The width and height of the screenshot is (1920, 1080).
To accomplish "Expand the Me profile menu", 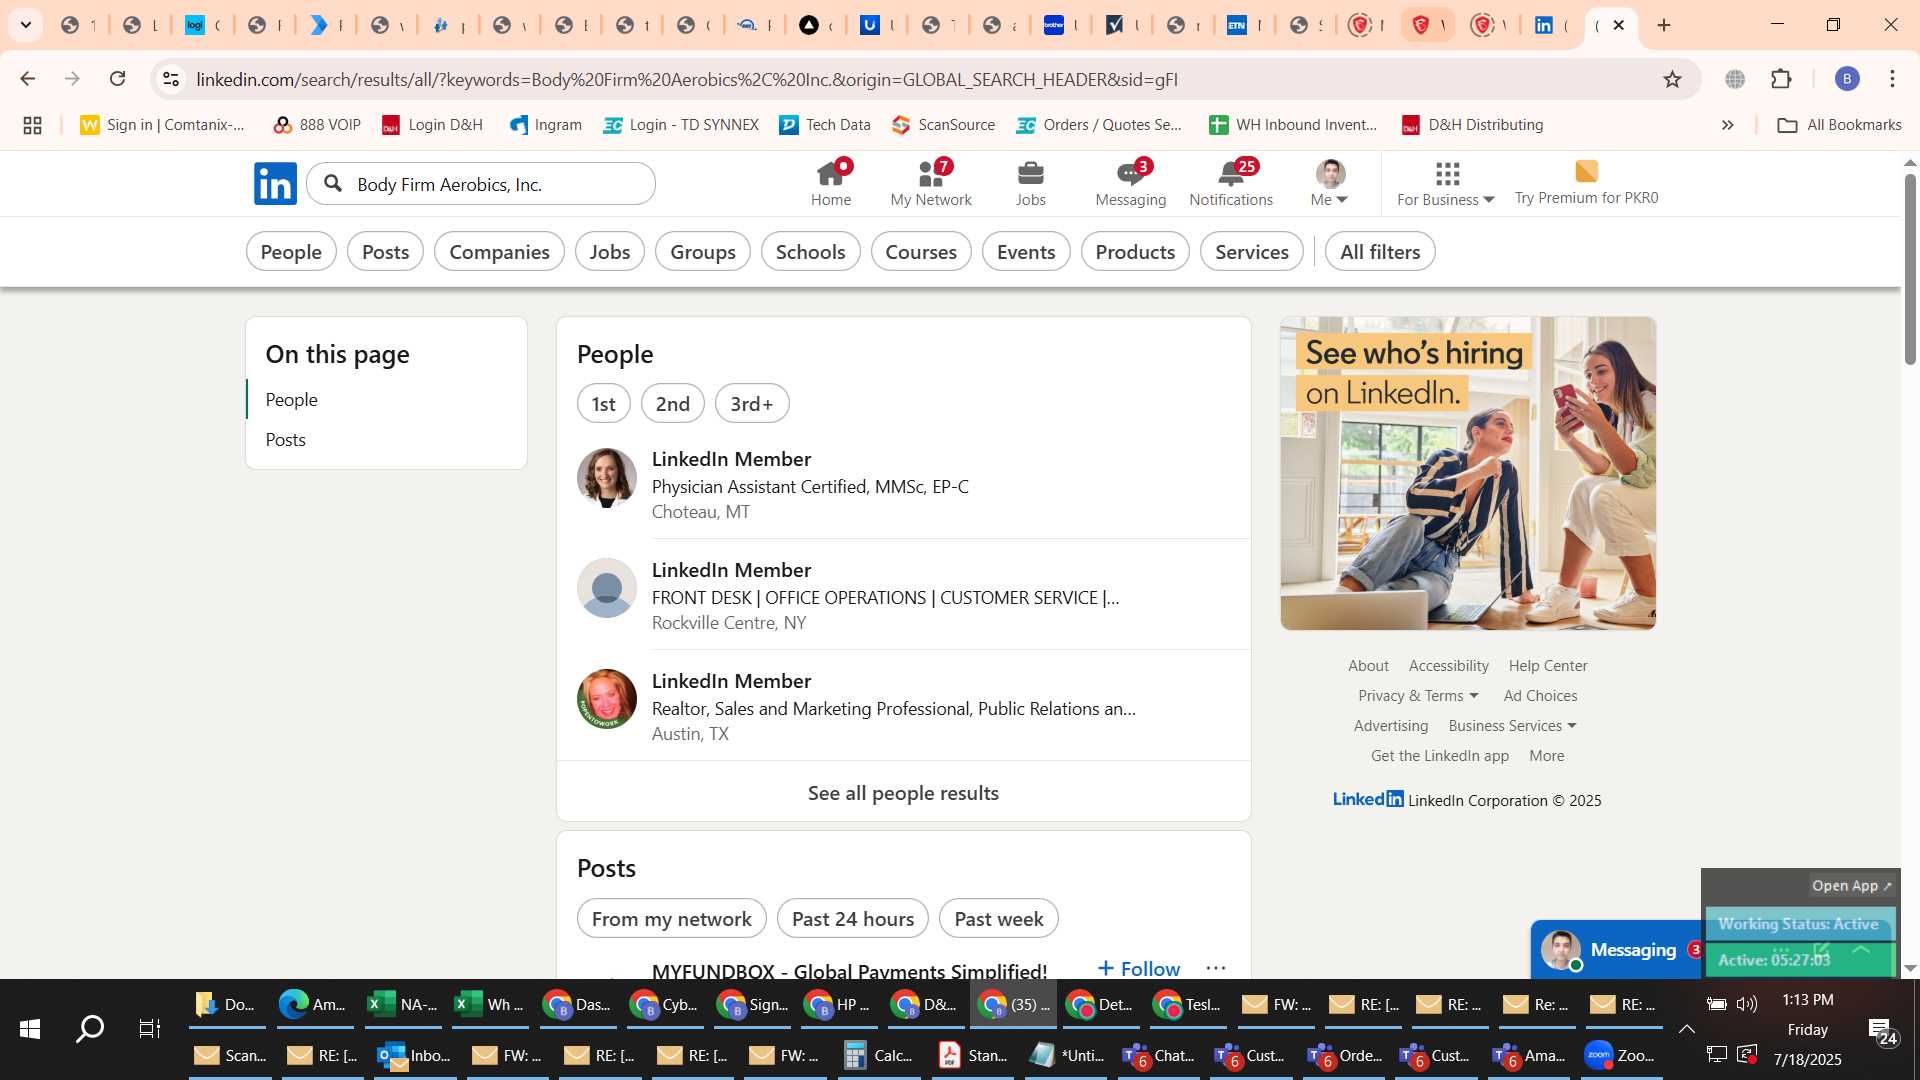I will [x=1329, y=184].
